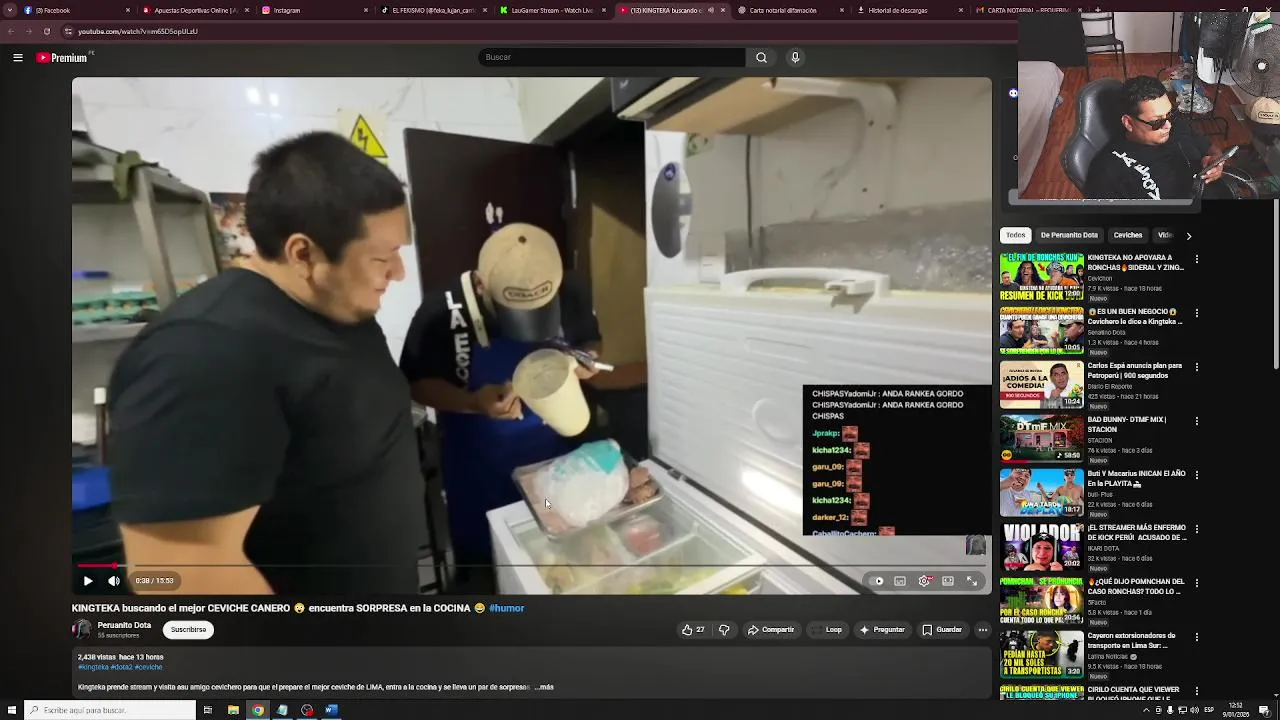The image size is (1280, 720).
Task: Reload the page in browser
Action: (x=46, y=31)
